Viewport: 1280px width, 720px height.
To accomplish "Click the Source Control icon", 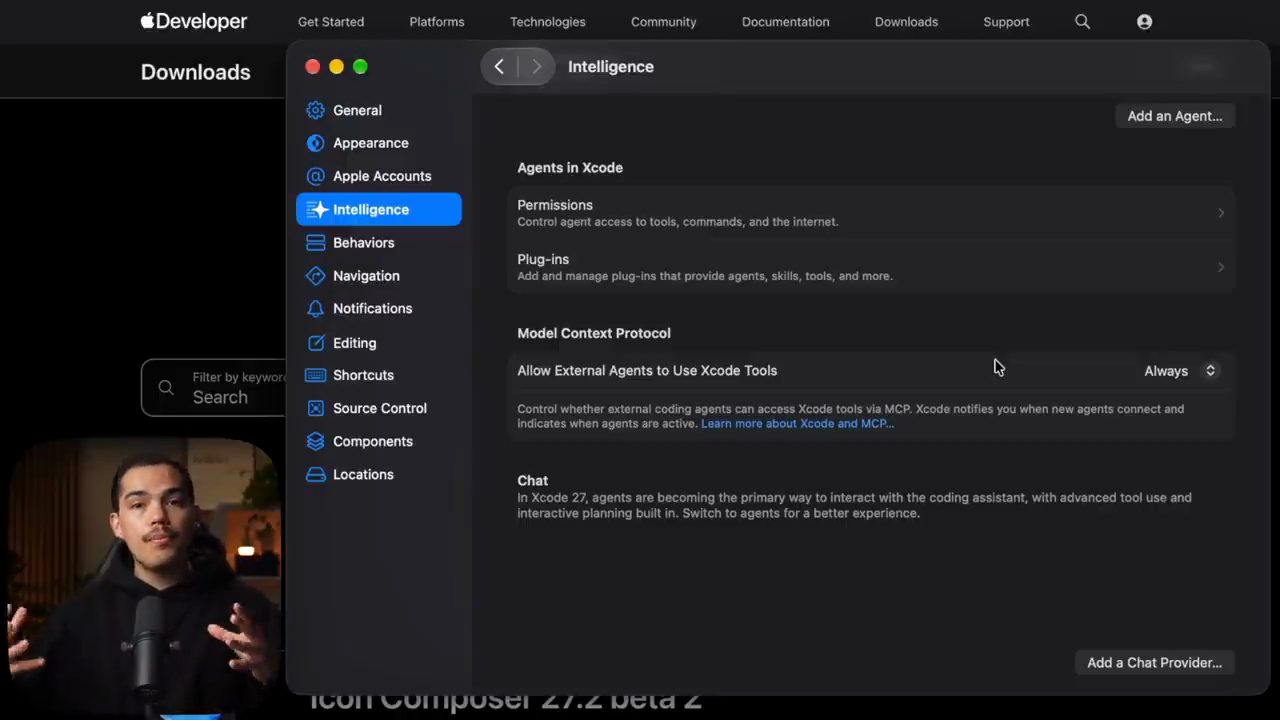I will coord(316,408).
